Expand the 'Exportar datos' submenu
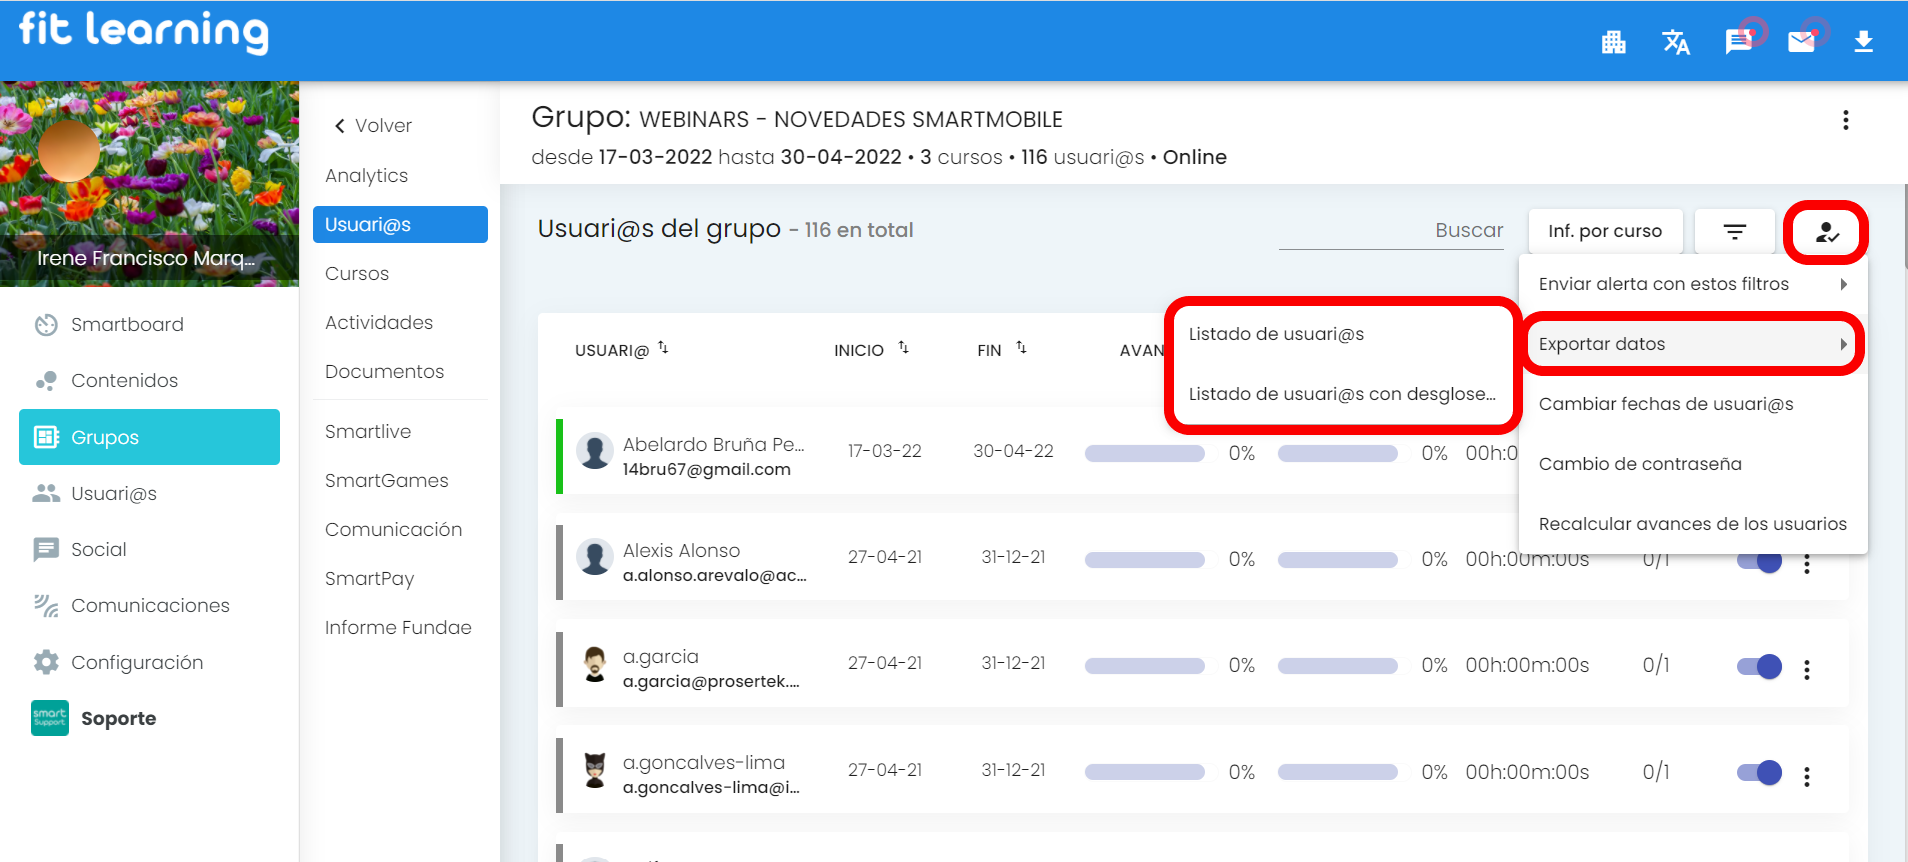1908x862 pixels. click(1692, 344)
